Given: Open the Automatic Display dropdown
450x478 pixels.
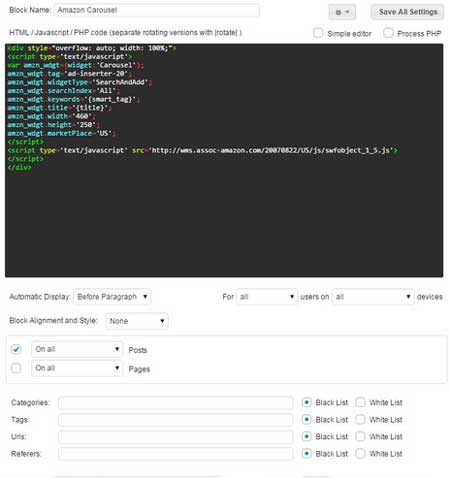Looking at the screenshot, I should pyautogui.click(x=112, y=297).
